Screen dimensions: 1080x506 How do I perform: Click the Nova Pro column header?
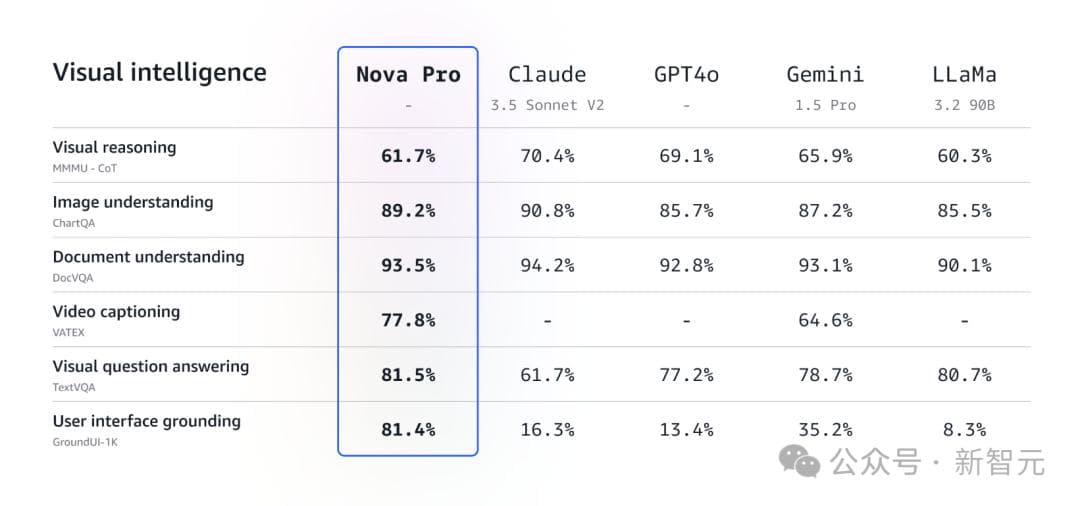coord(408,74)
